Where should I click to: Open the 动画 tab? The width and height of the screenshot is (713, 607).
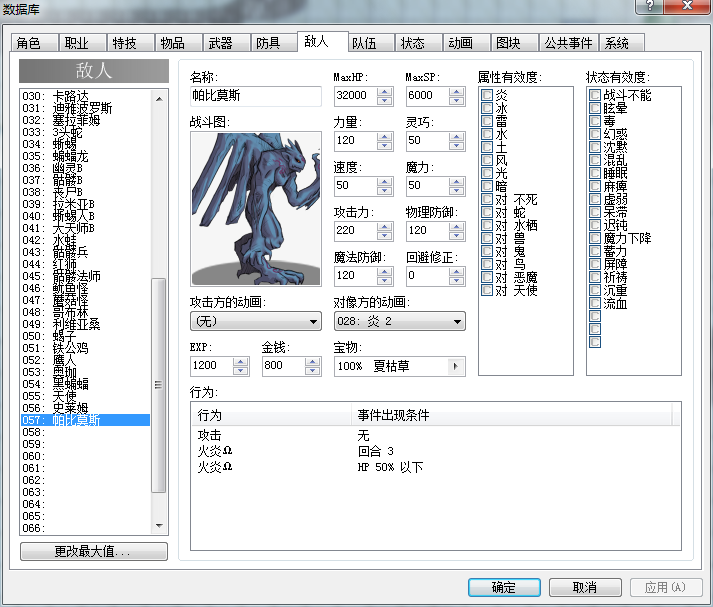click(466, 43)
